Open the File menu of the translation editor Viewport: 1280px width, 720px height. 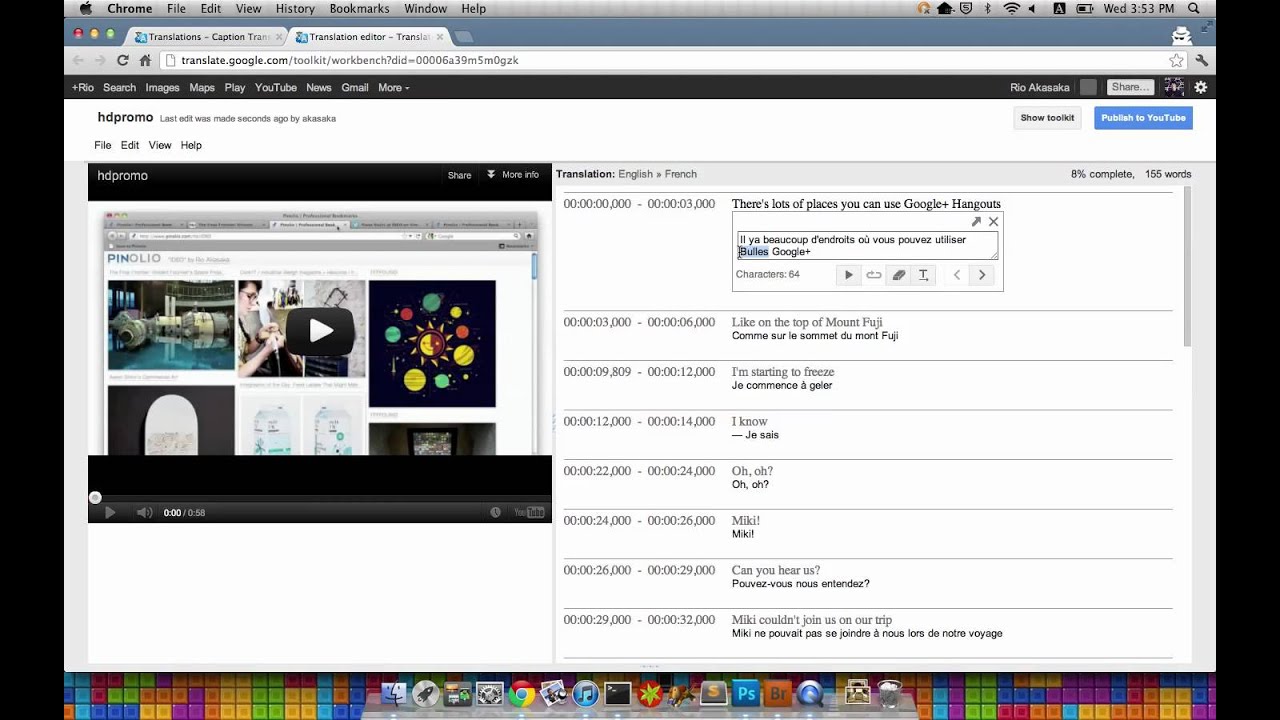[103, 145]
